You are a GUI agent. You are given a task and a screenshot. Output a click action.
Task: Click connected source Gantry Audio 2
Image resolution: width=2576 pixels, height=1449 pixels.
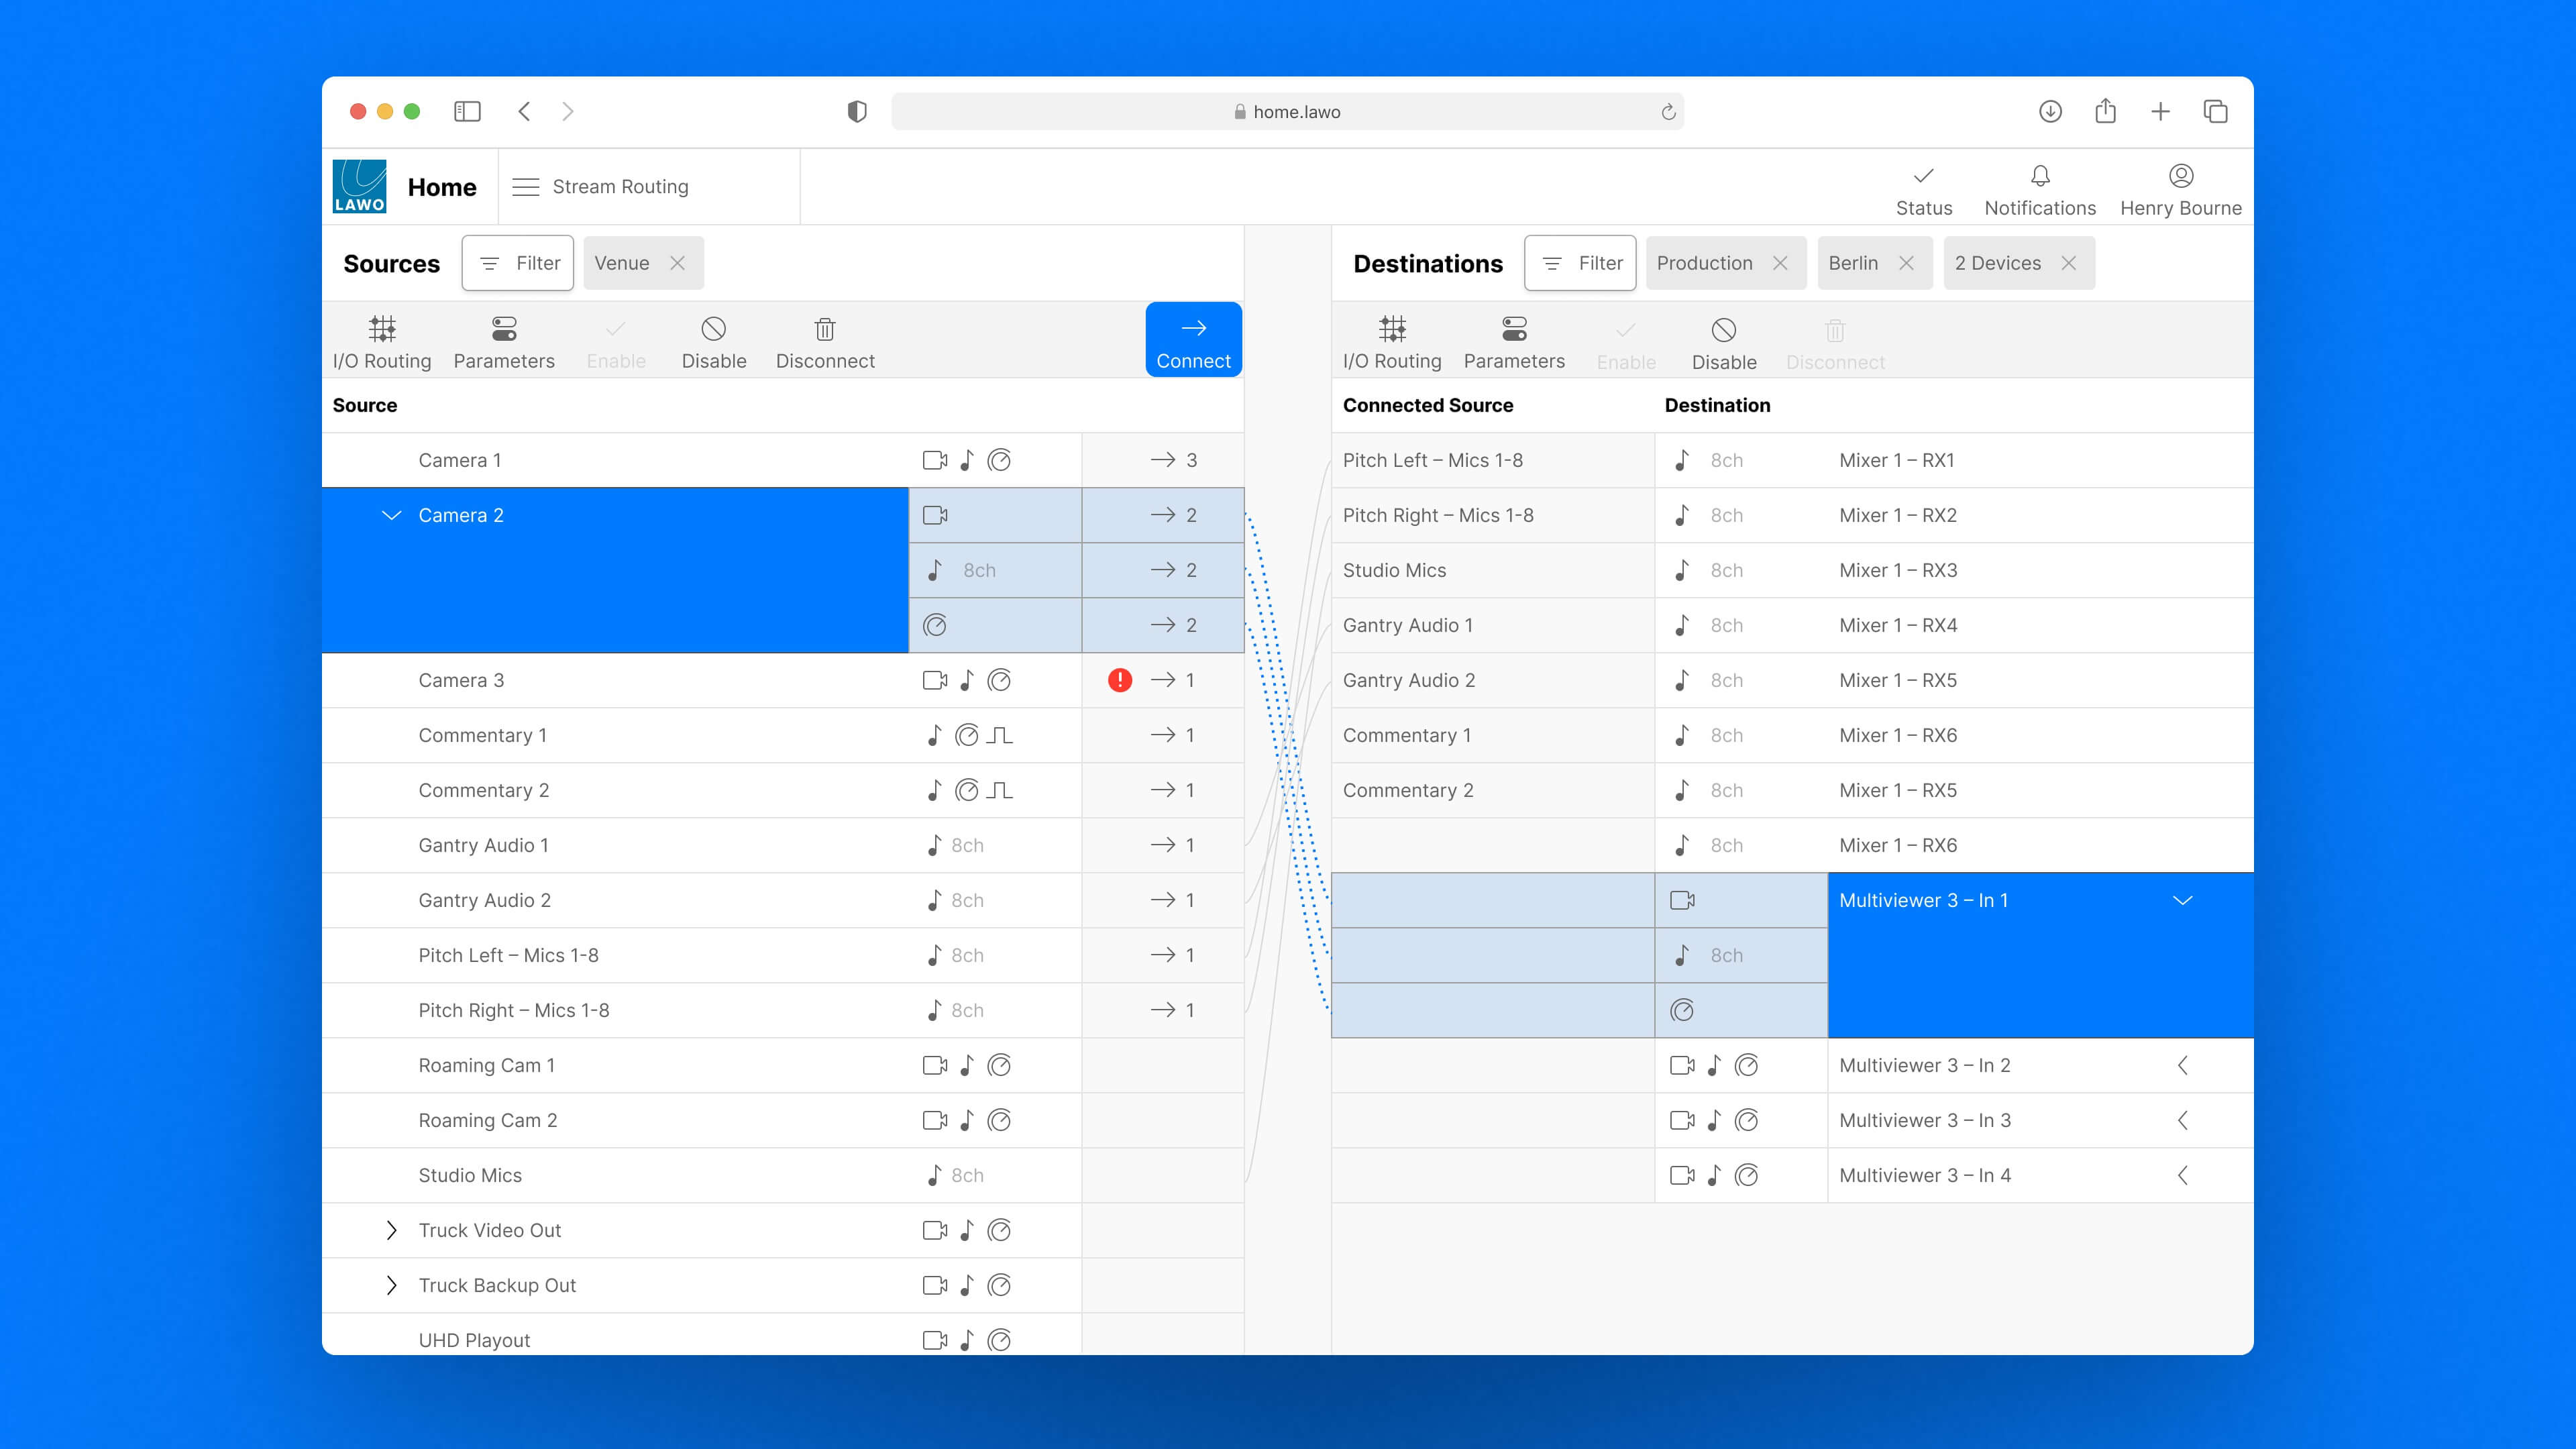1408,680
